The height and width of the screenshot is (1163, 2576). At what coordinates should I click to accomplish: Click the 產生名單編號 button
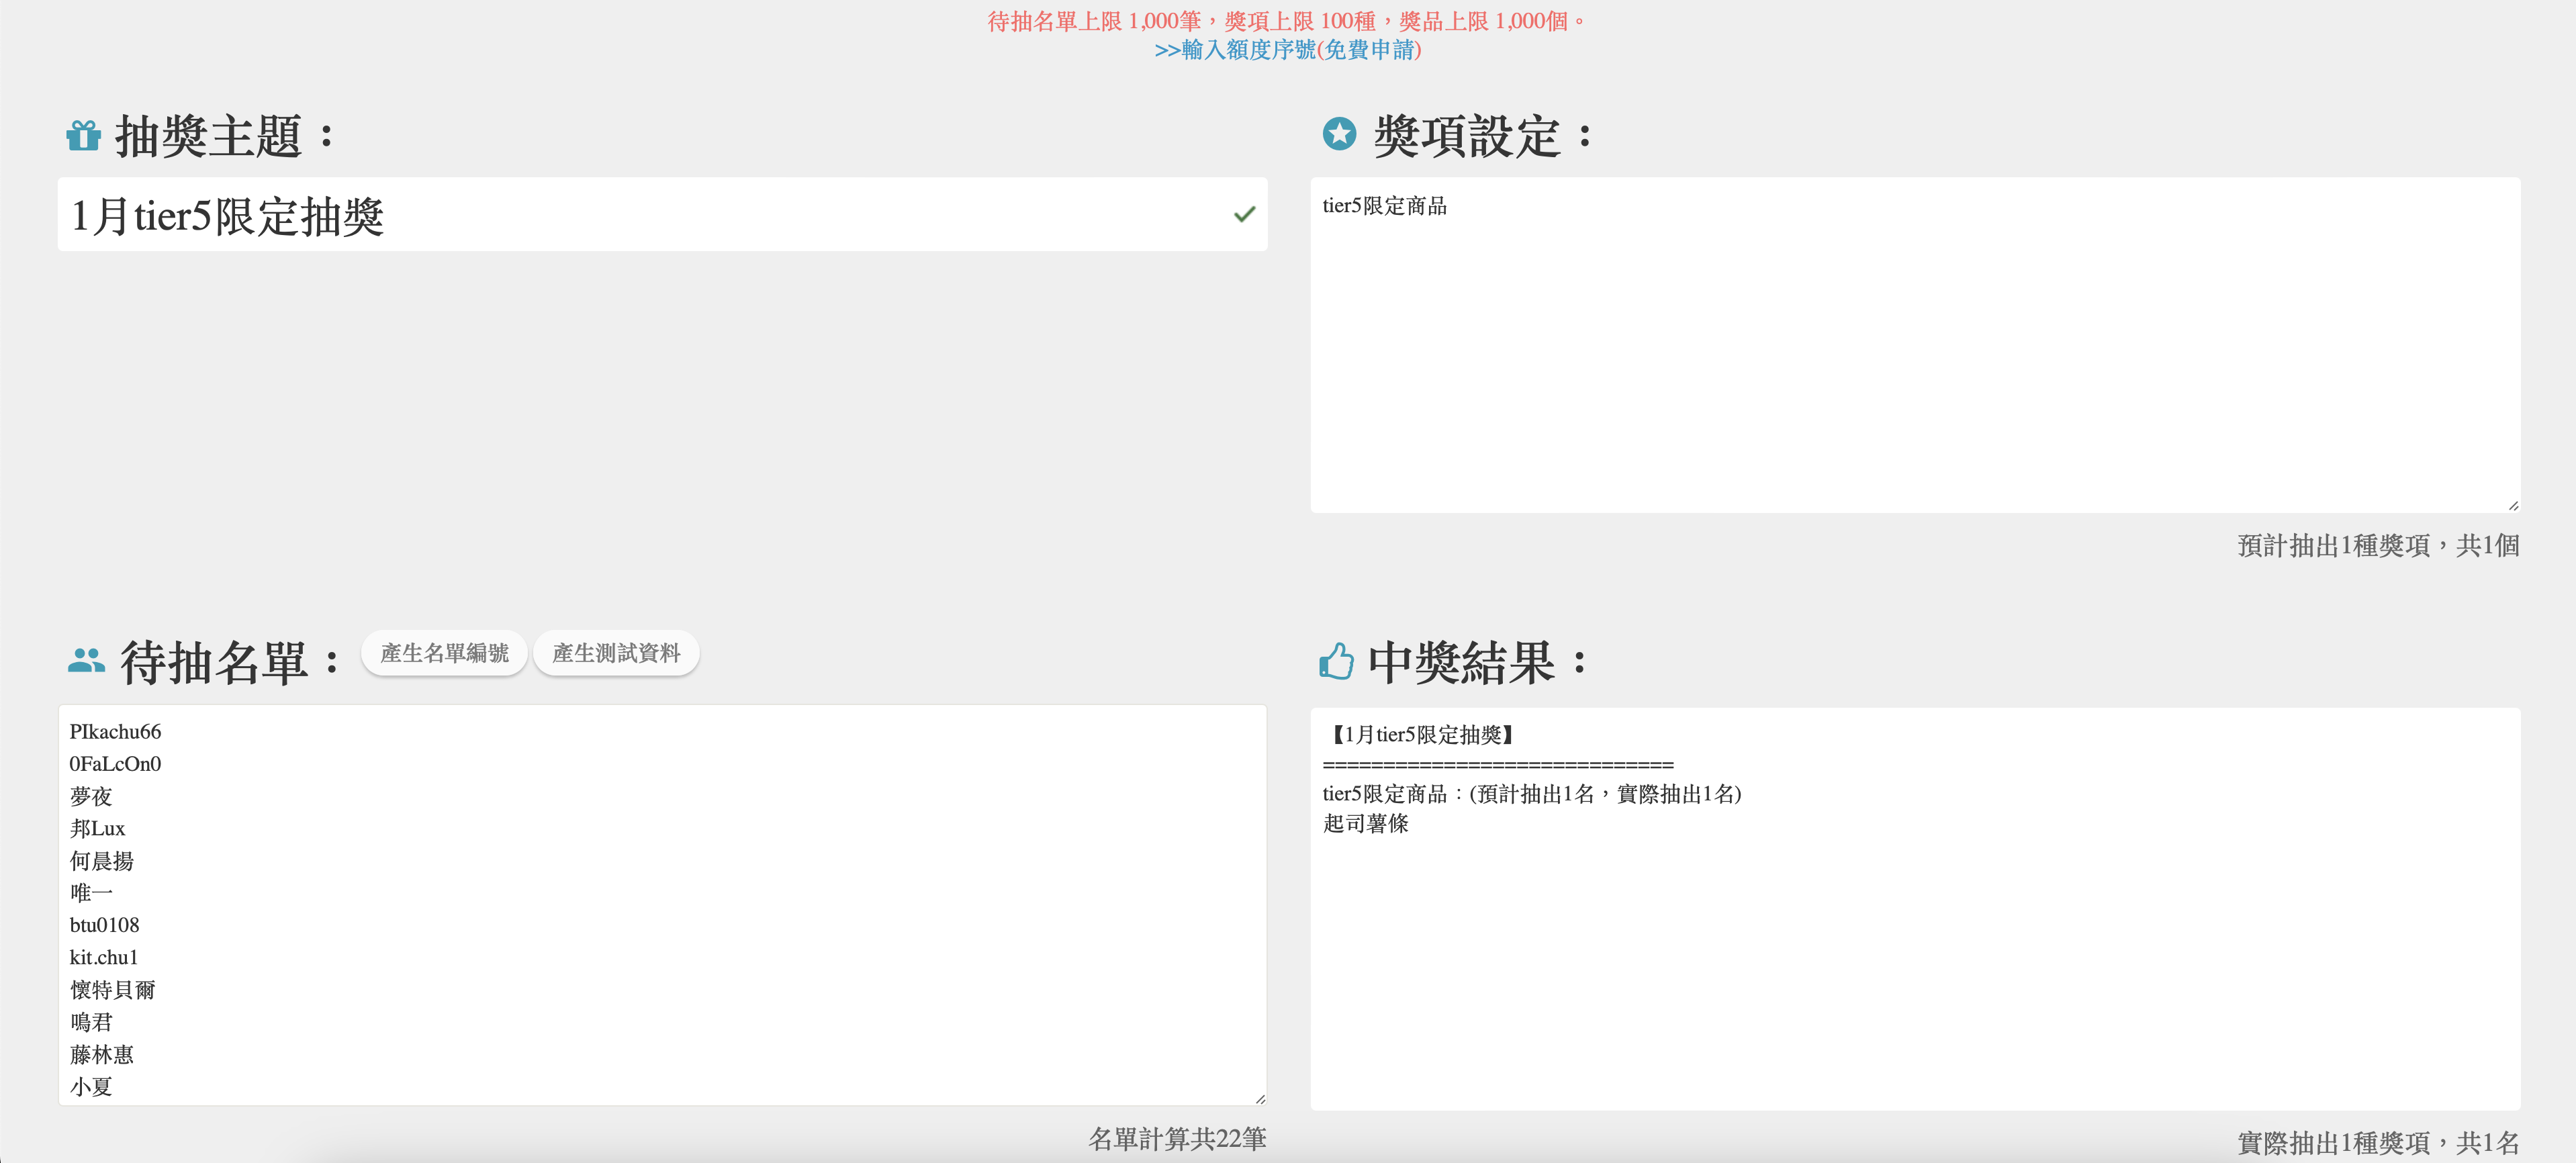point(444,653)
